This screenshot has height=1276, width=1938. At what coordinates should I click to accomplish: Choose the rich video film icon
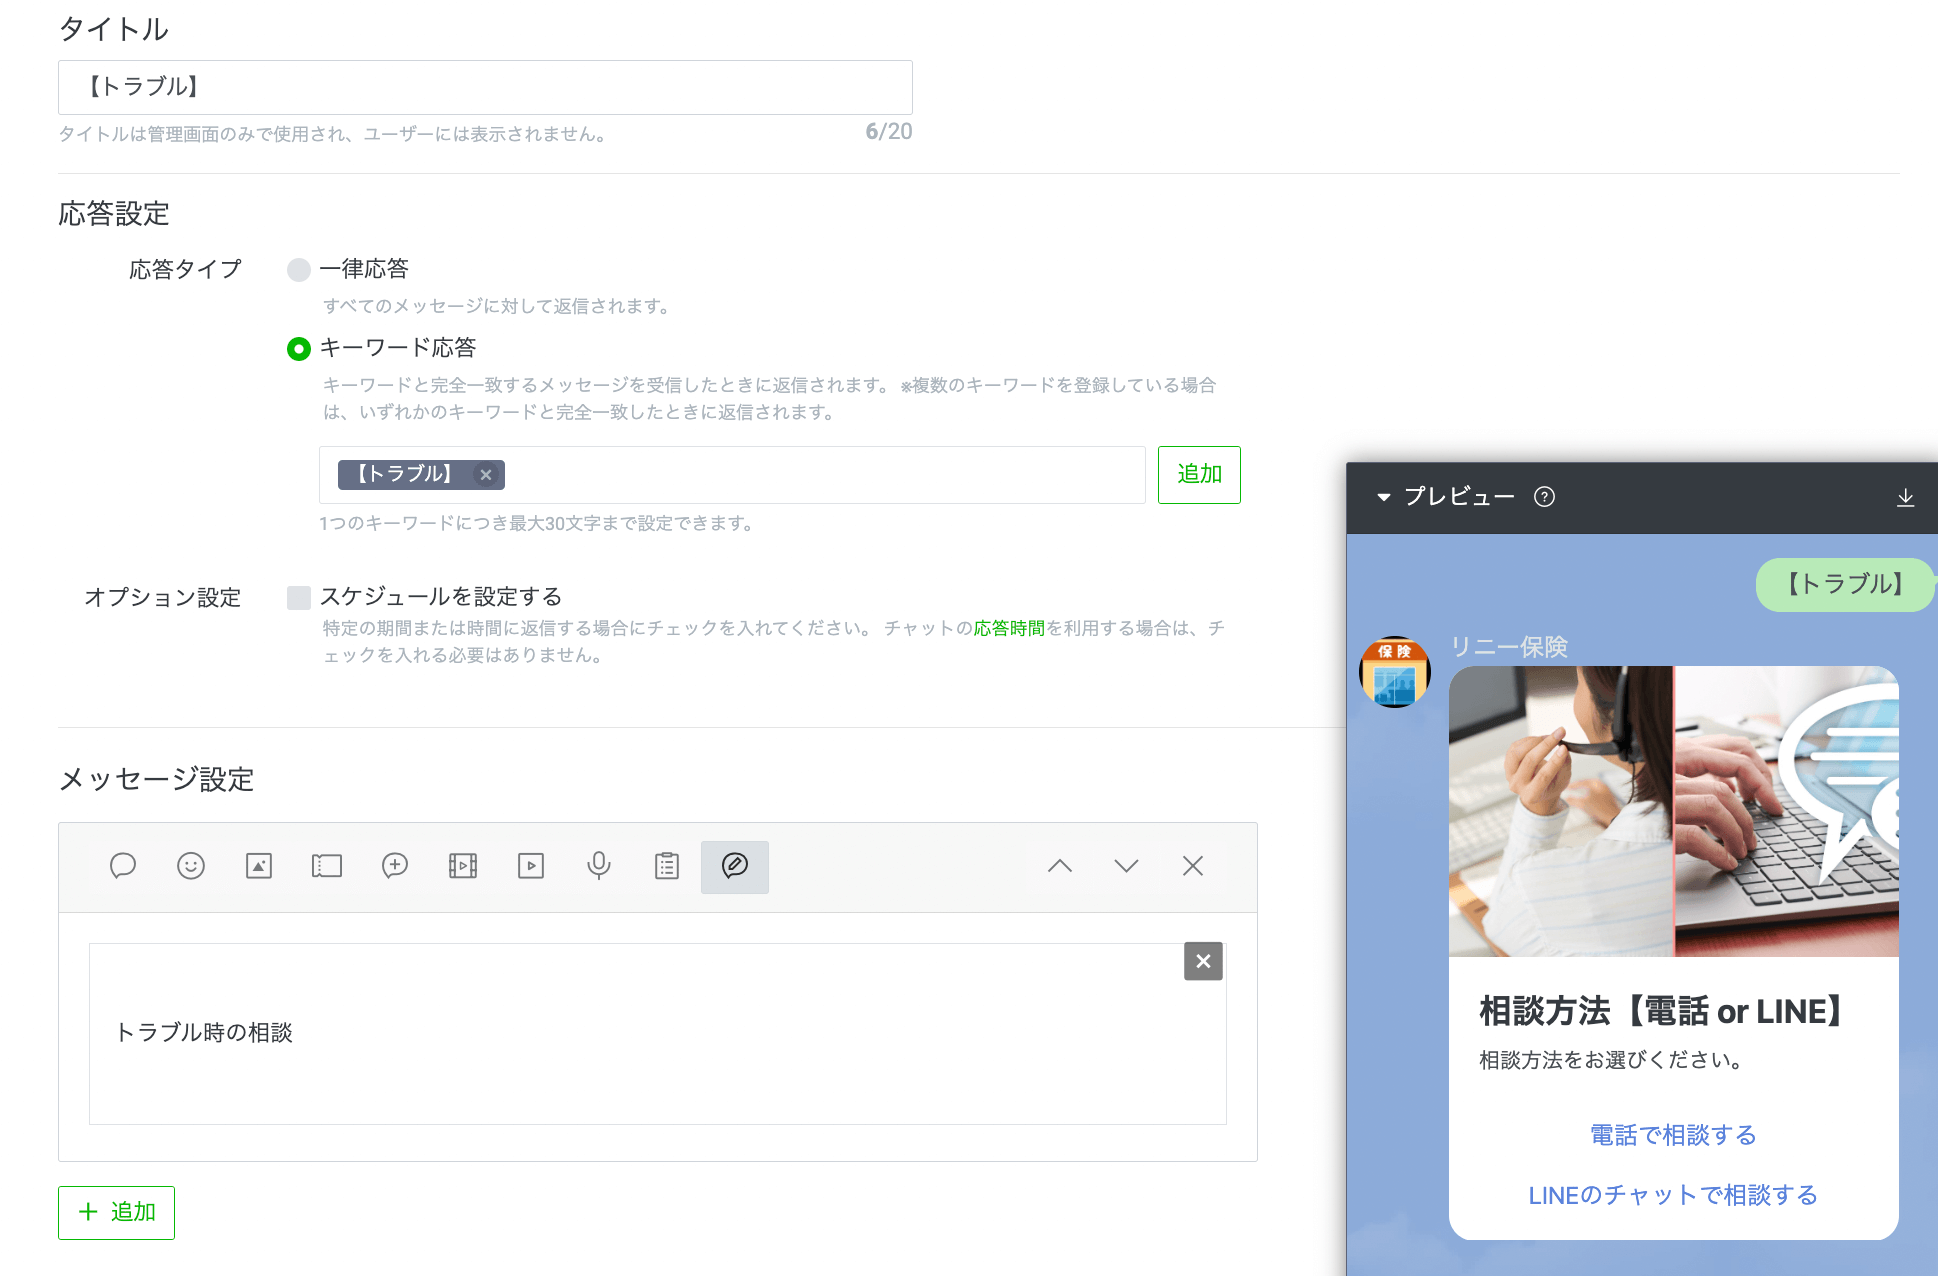coord(463,866)
